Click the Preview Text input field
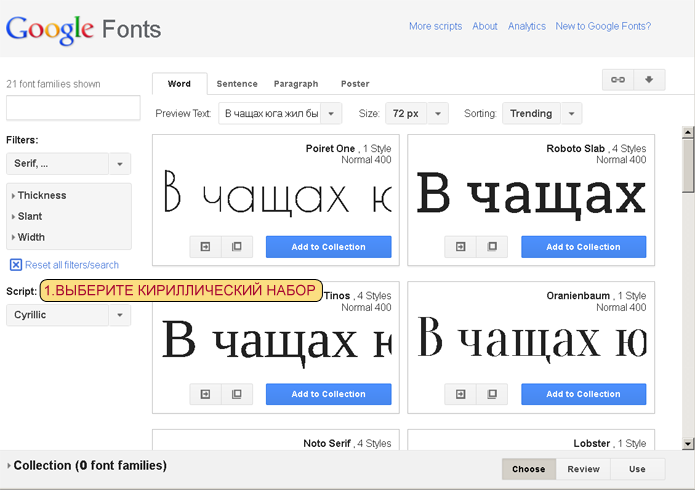 point(270,114)
